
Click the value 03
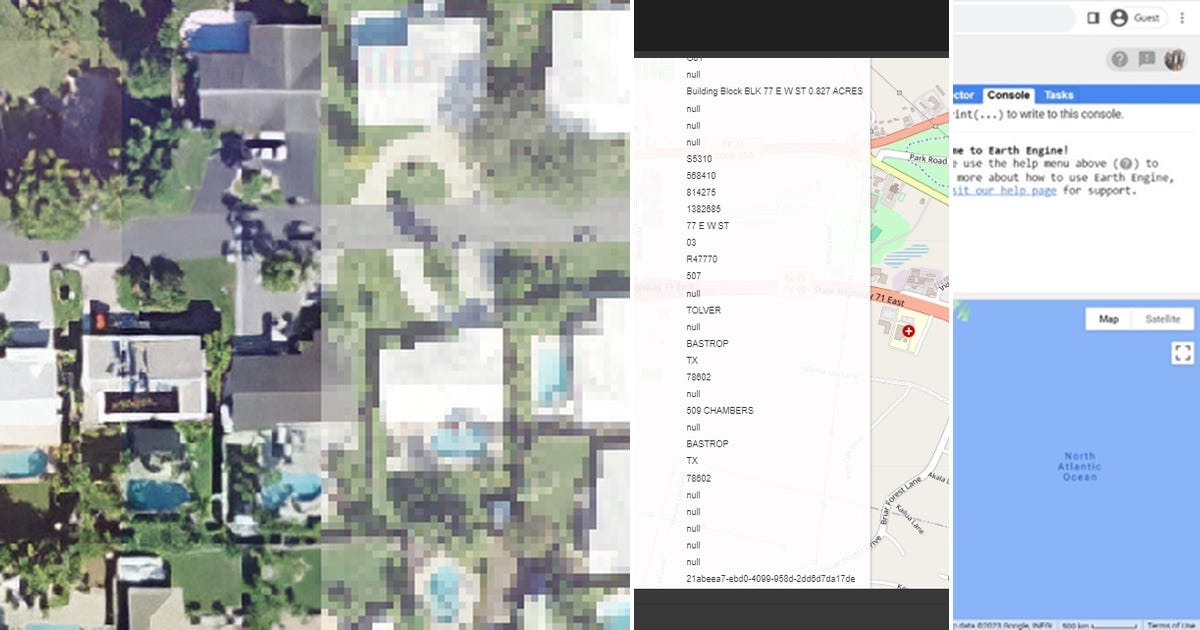tap(692, 242)
